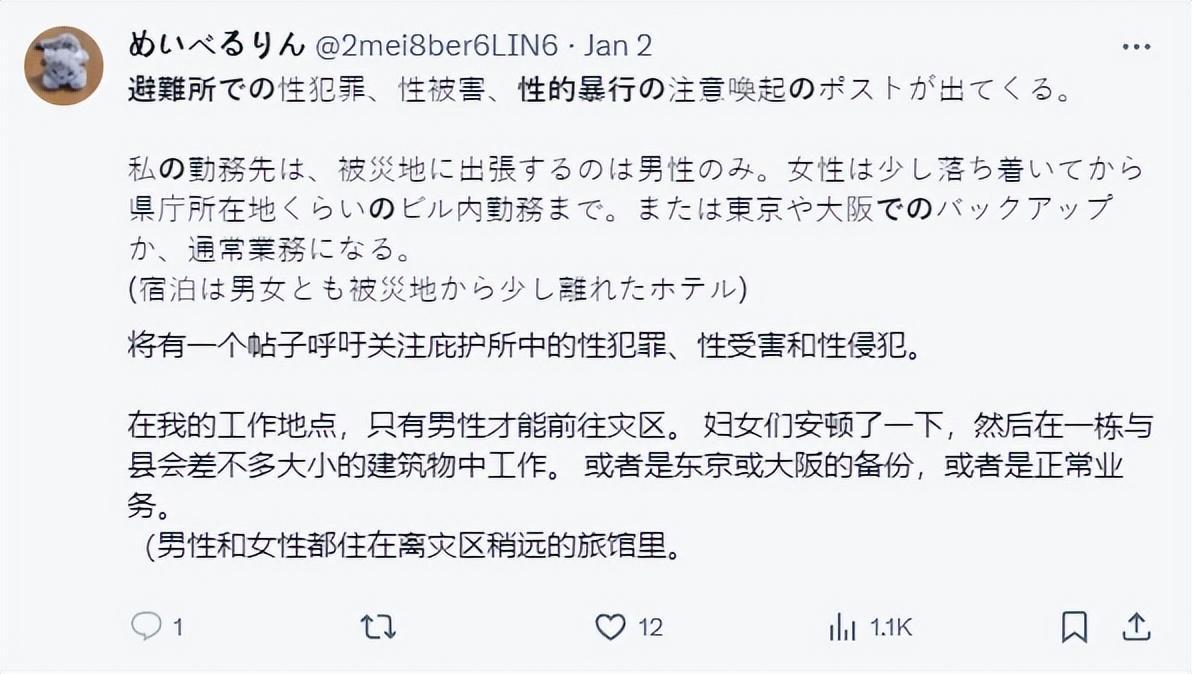Bookmark this post with the ribbon icon
Image resolution: width=1192 pixels, height=674 pixels.
[1073, 627]
